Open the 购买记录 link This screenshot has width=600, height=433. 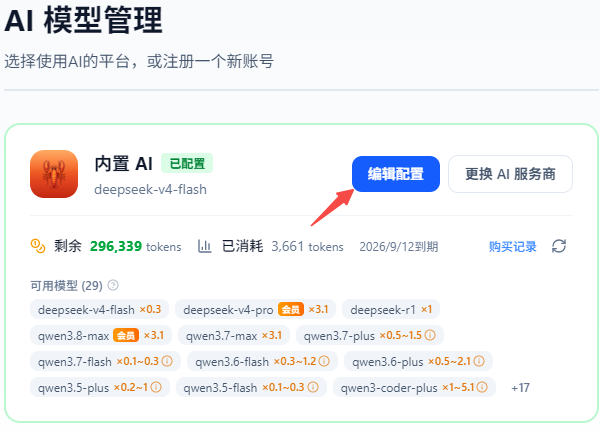click(512, 247)
